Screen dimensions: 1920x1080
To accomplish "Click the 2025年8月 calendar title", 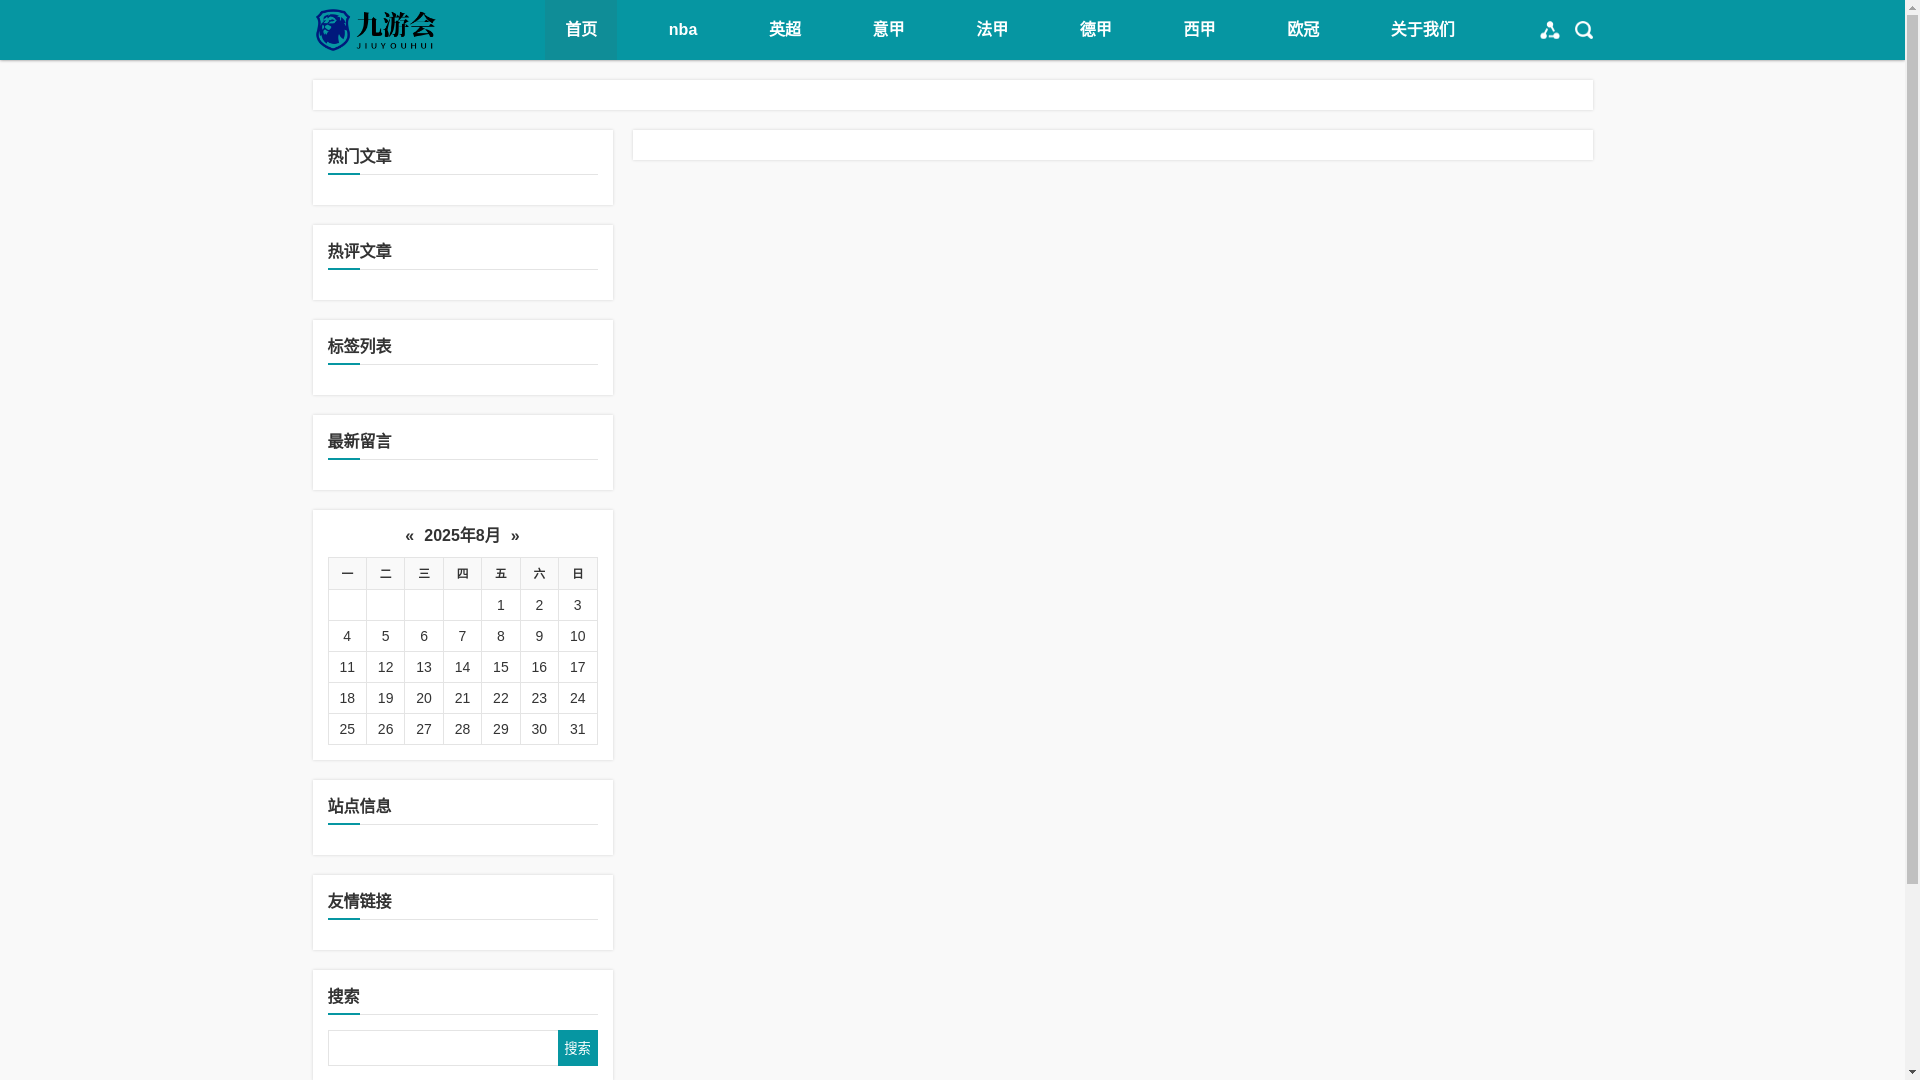I will coord(462,536).
